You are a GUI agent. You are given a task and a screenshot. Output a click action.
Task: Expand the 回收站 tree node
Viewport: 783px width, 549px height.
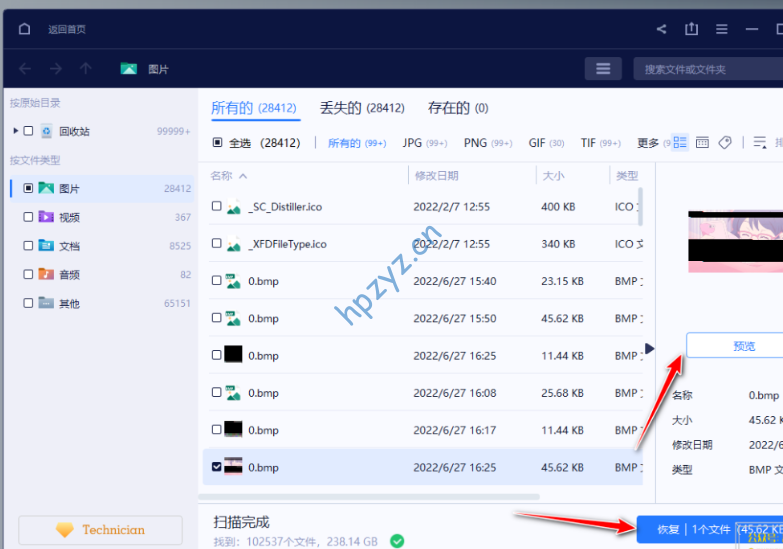[16, 131]
